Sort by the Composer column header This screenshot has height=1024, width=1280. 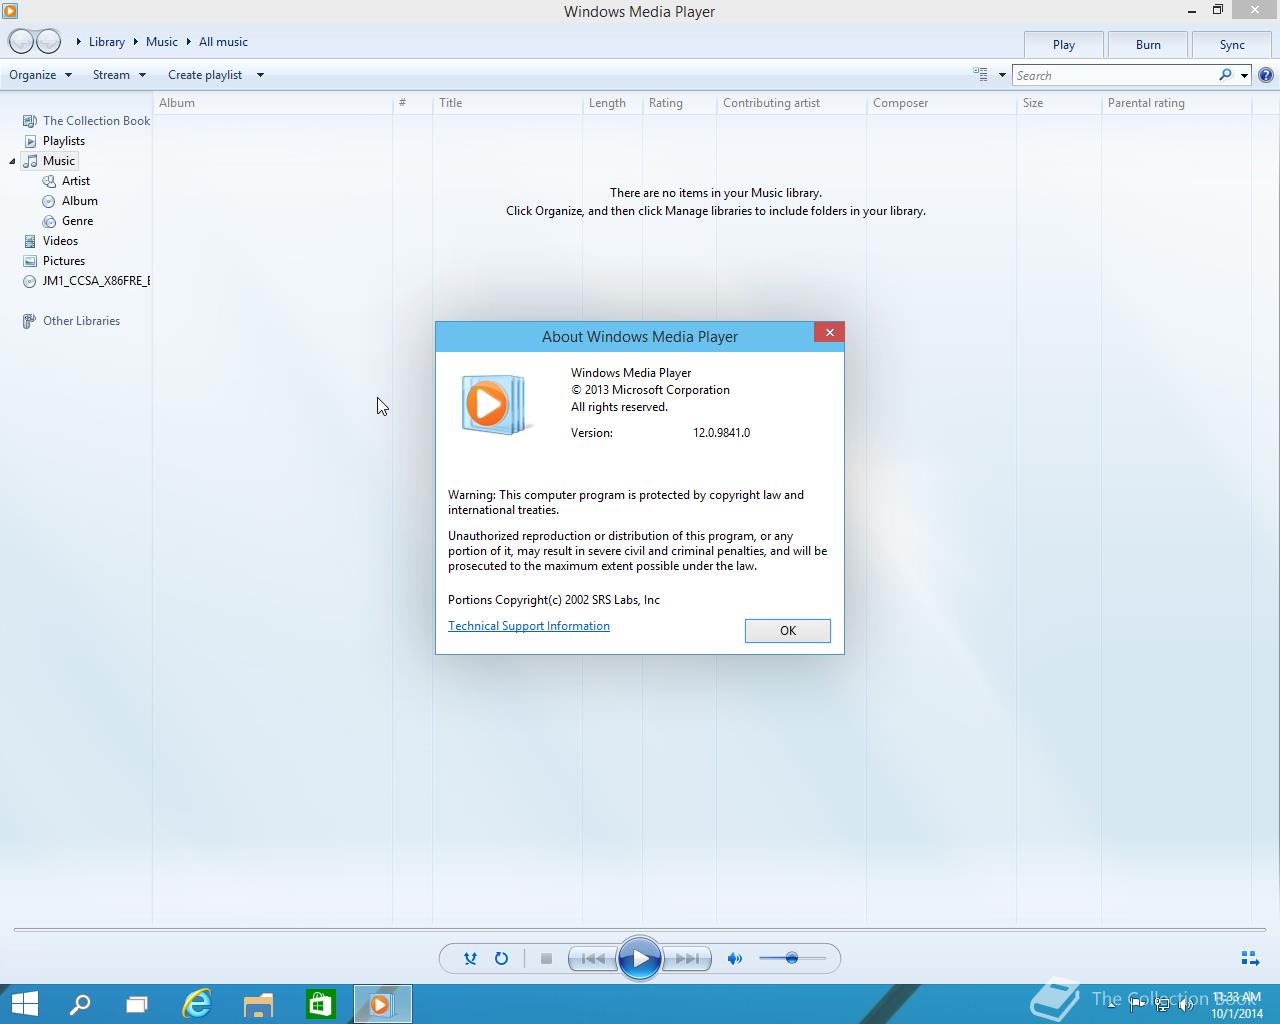tap(942, 103)
